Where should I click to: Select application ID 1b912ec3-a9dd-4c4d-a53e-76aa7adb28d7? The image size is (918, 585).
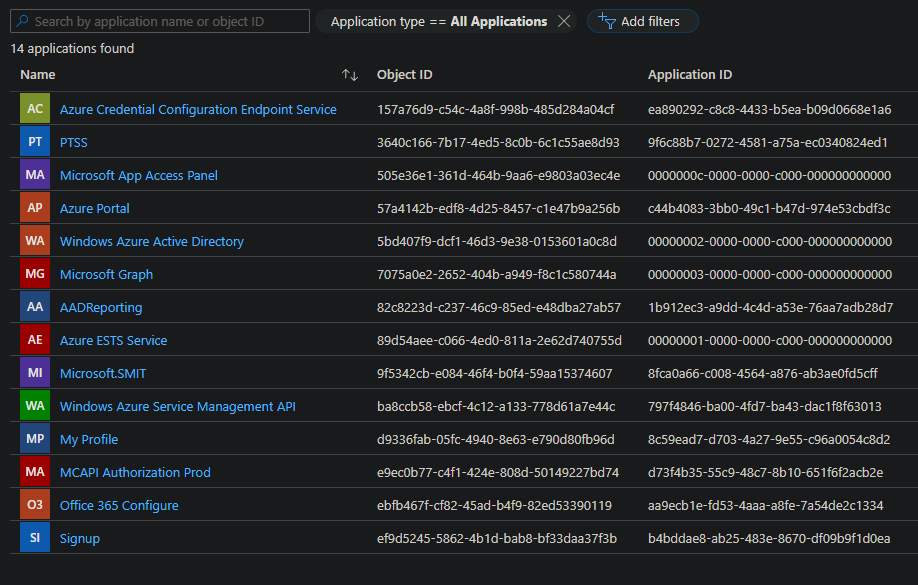coord(770,307)
